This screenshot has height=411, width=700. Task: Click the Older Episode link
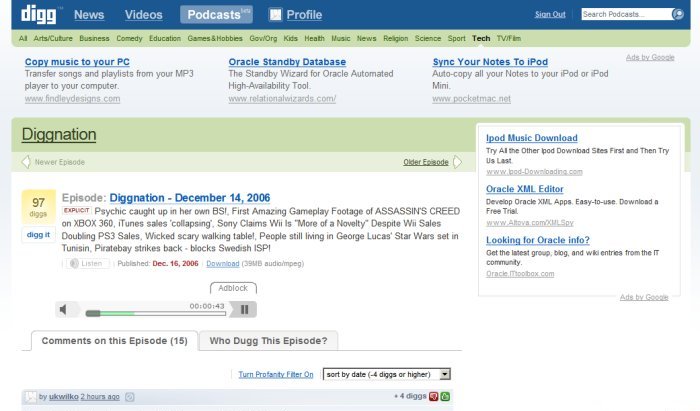(426, 162)
